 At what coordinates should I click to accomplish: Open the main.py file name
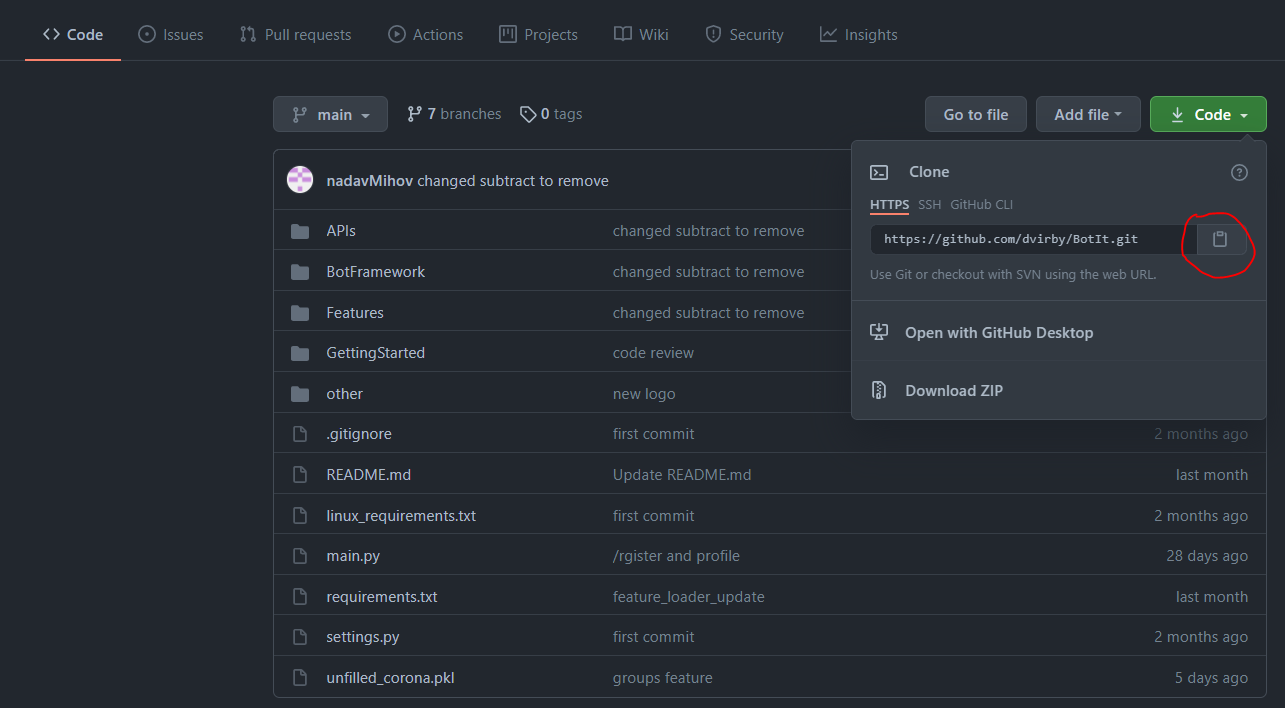click(x=353, y=556)
